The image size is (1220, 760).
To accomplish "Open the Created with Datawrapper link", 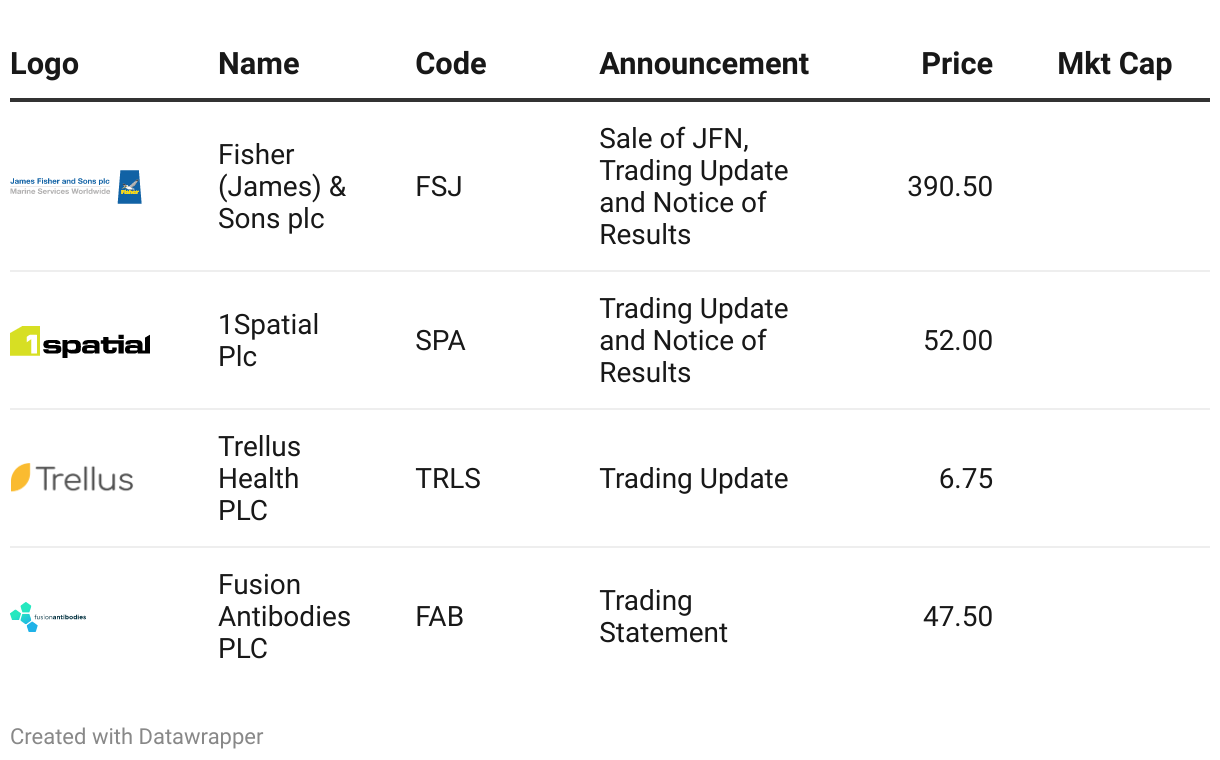I will (x=137, y=737).
